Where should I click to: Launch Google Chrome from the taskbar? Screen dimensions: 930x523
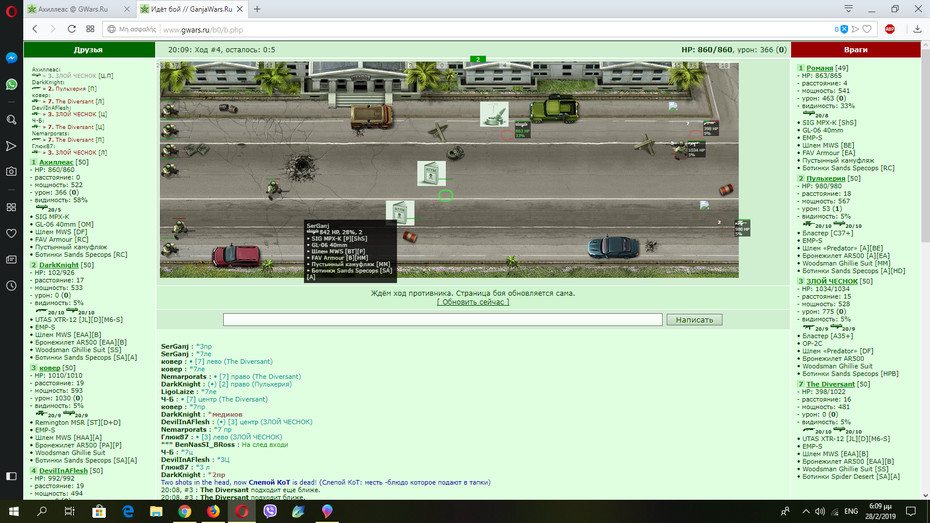184,511
